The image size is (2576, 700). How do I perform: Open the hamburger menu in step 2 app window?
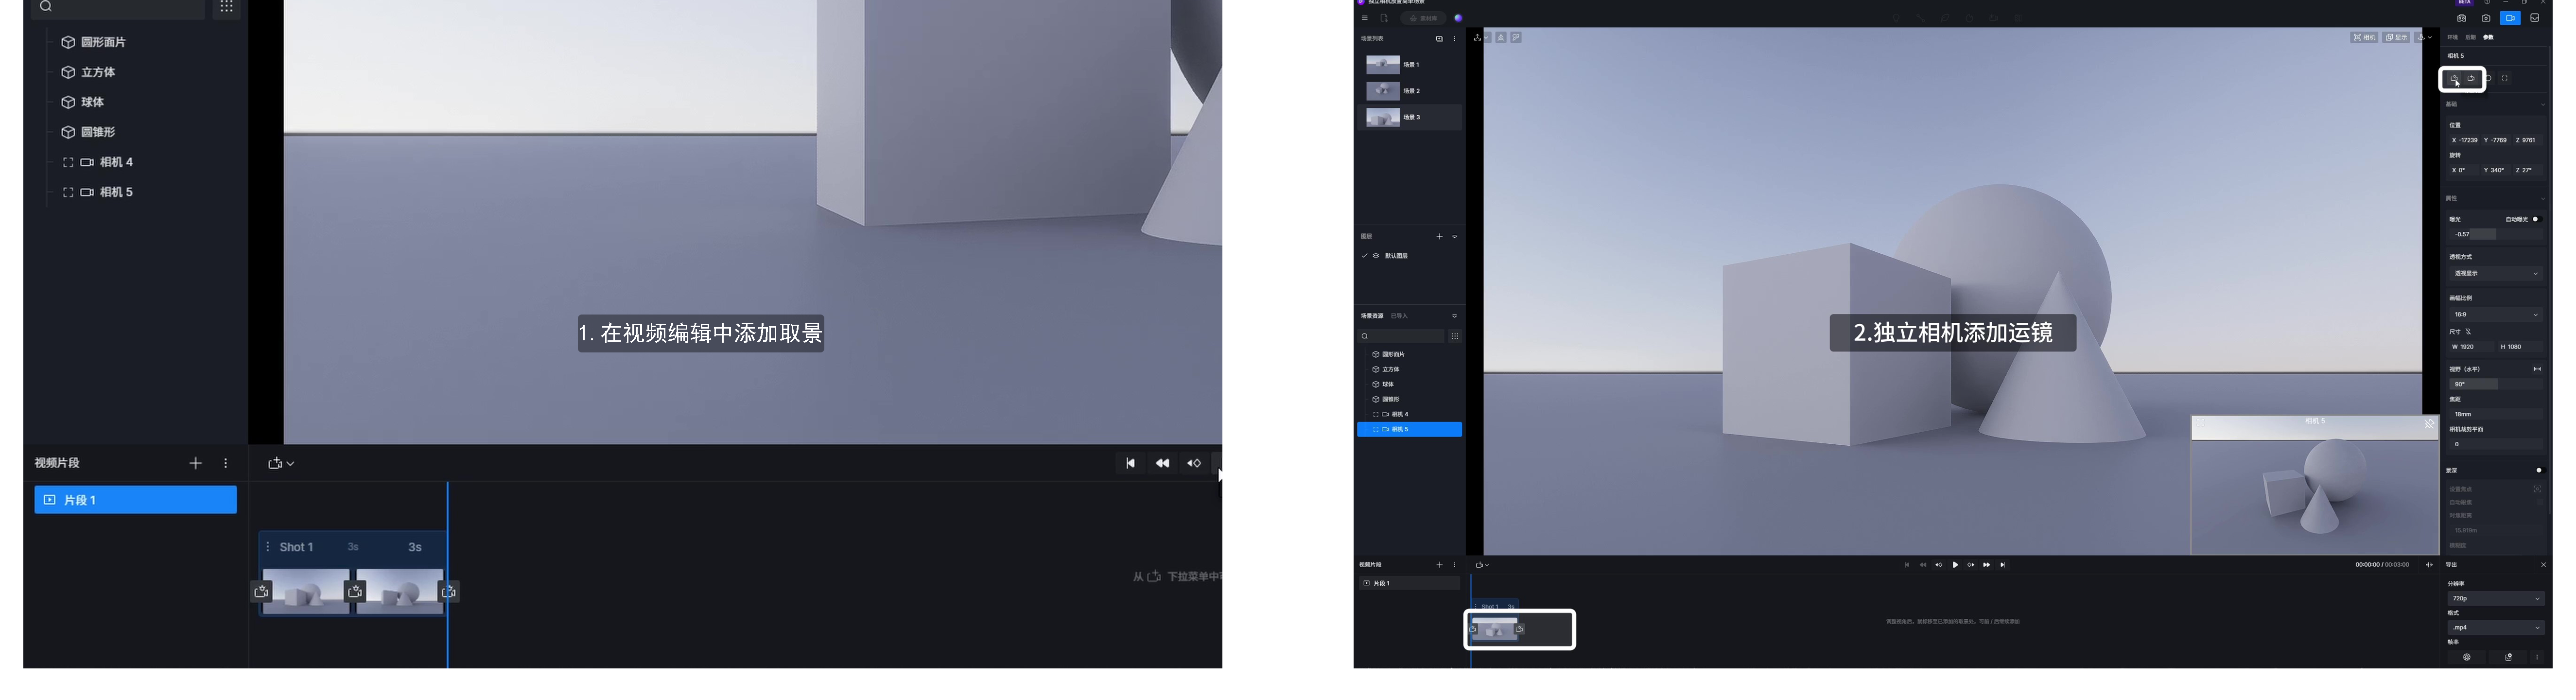[x=1364, y=18]
